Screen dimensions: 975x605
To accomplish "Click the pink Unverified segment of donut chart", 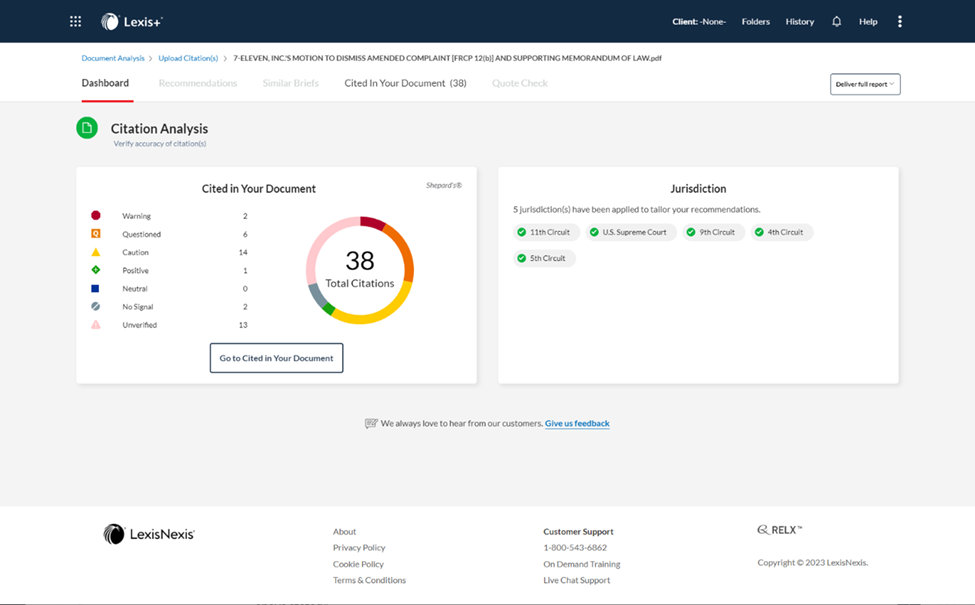I will coord(320,247).
